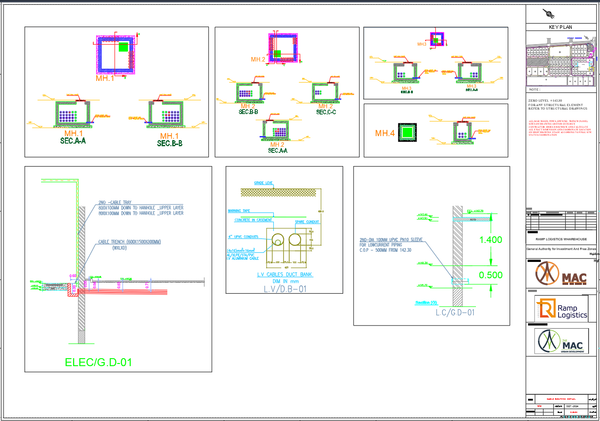Viewport: 600px width, 421px height.
Task: Click the north arrow symbol above Key Plan
Action: coord(549,14)
